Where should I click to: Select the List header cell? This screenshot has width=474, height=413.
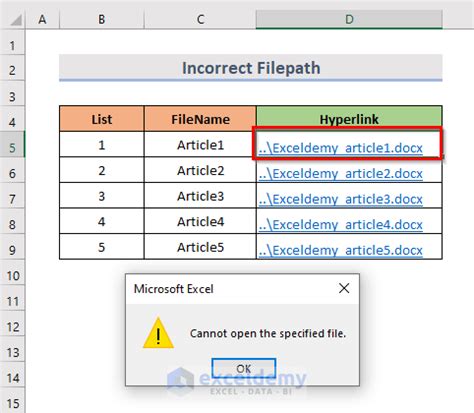point(102,119)
